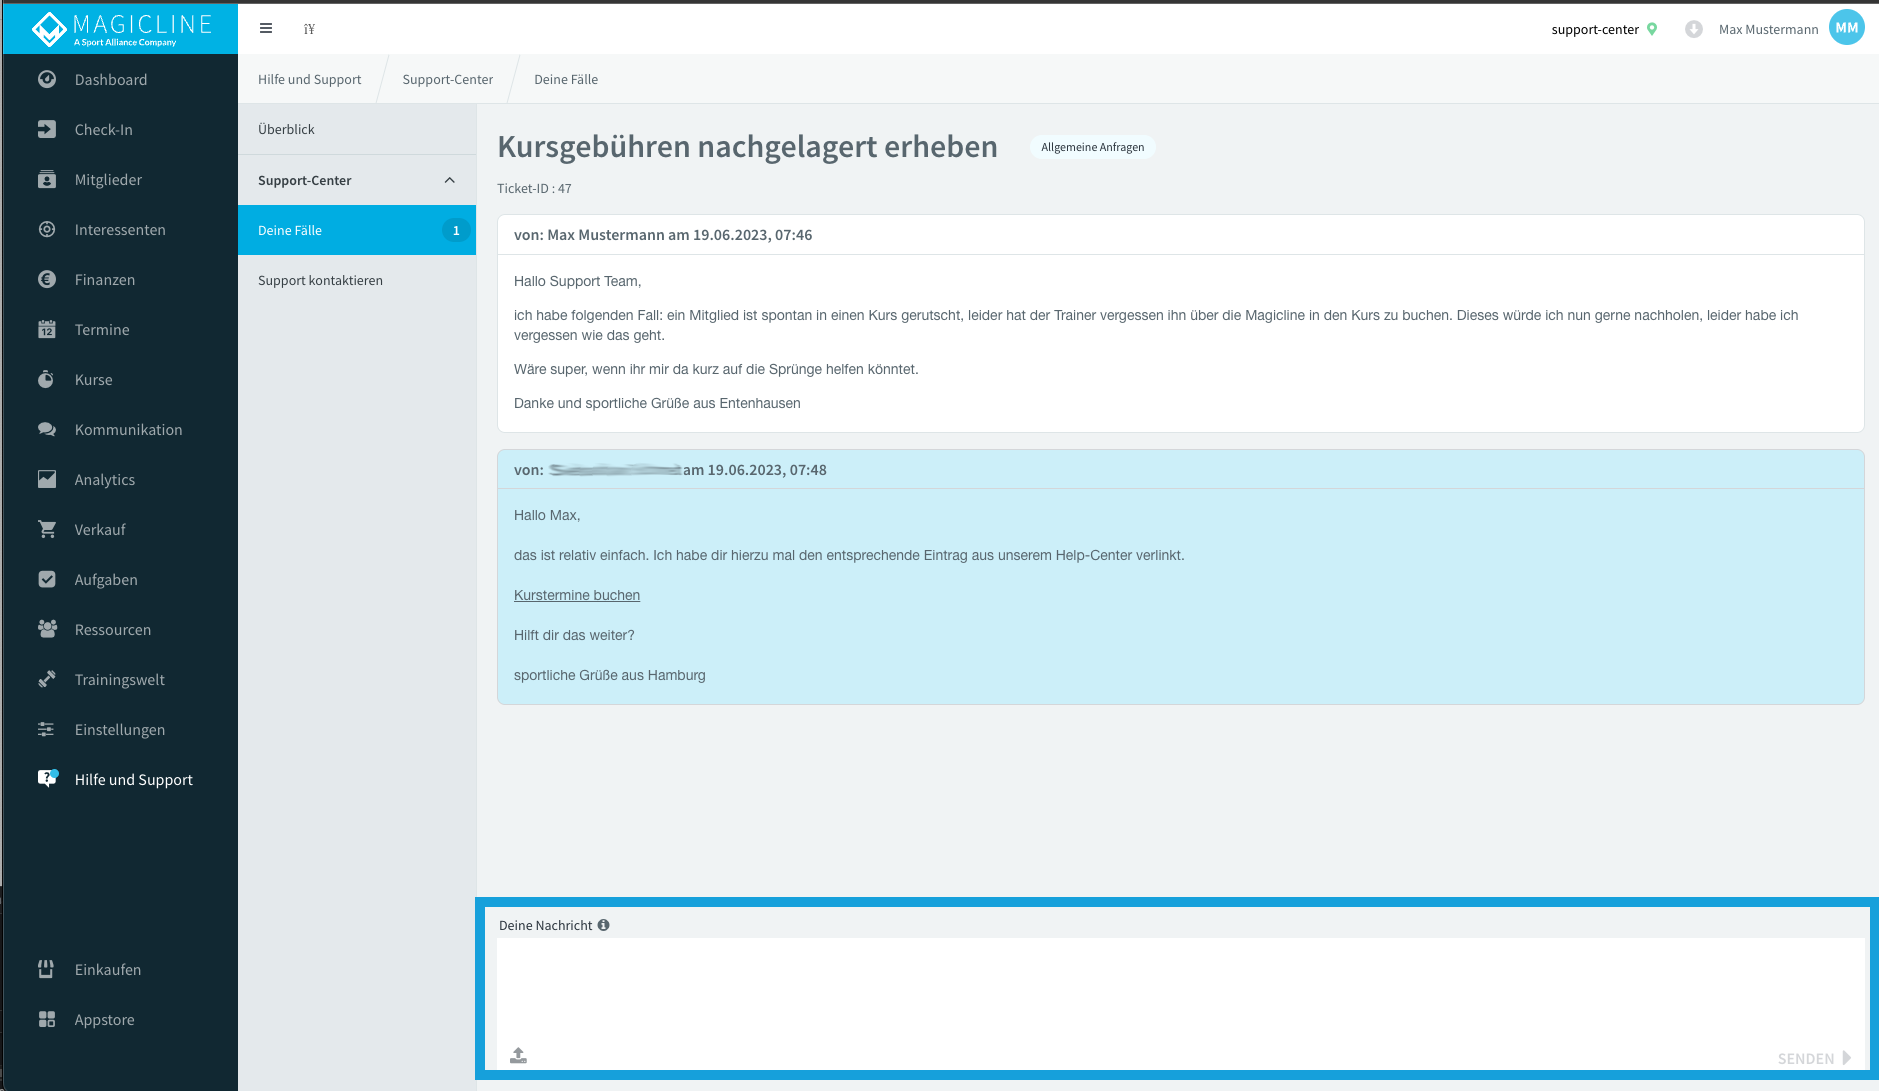1879x1091 pixels.
Task: Go to Einkaufen in the sidebar
Action: pos(107,970)
